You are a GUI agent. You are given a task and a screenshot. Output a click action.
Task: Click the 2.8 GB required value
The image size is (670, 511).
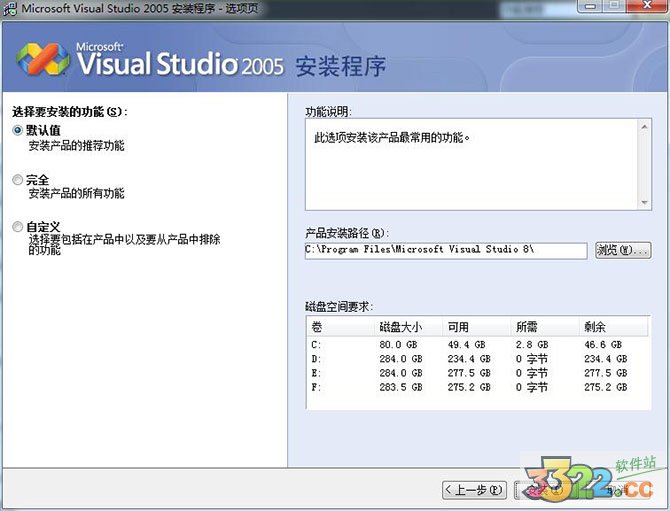(532, 345)
